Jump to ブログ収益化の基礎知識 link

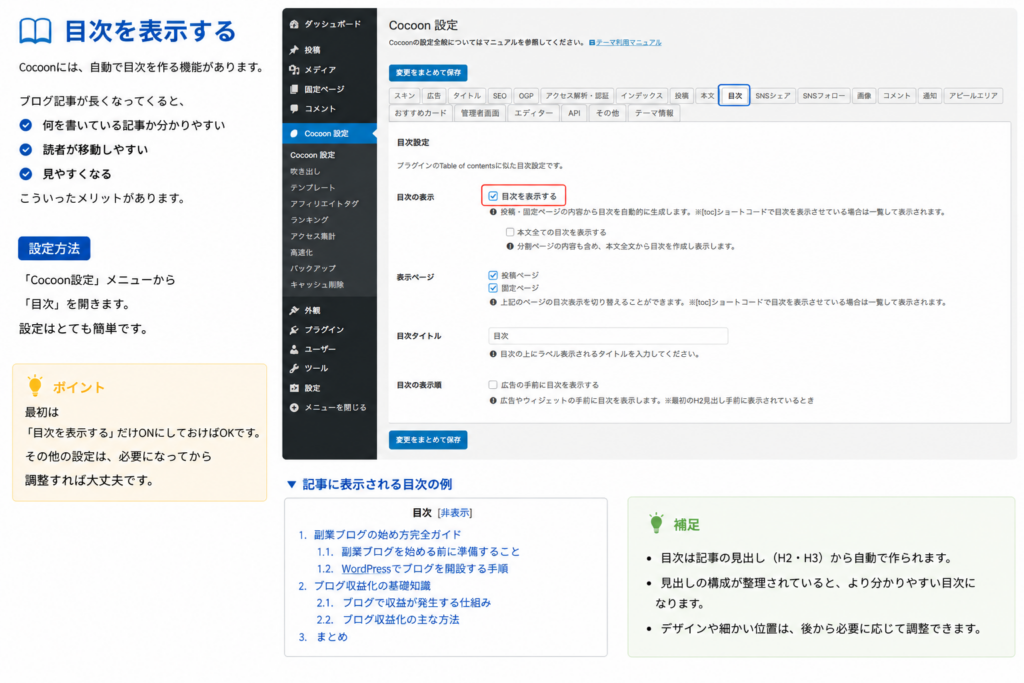(372, 585)
